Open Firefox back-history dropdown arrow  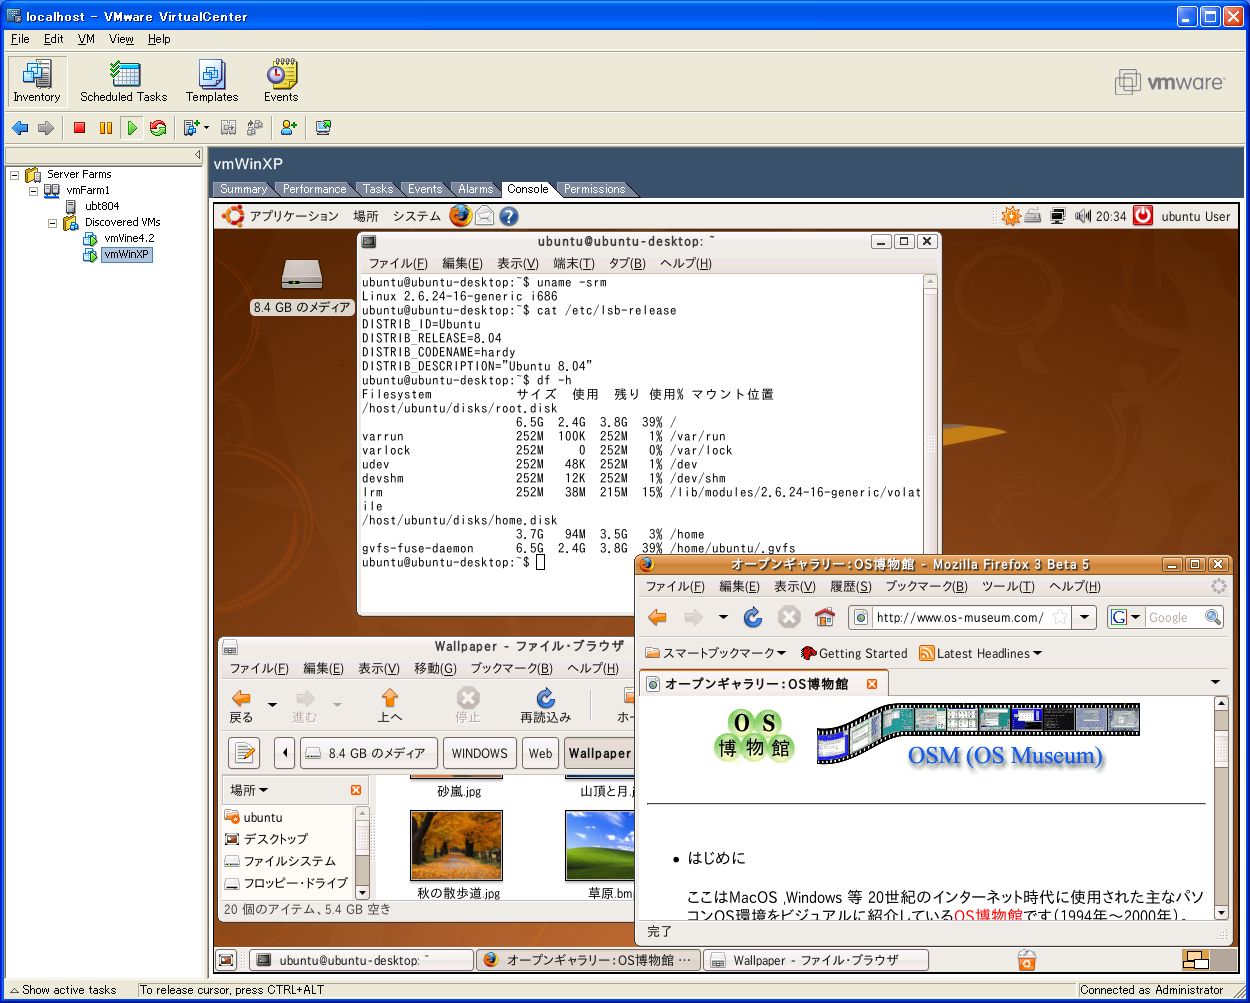[723, 617]
